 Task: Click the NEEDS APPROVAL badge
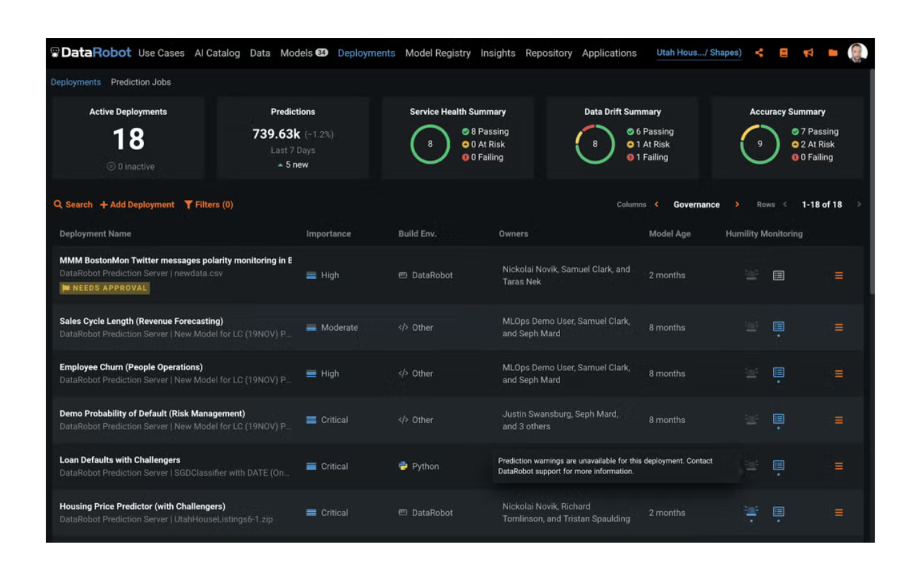104,288
